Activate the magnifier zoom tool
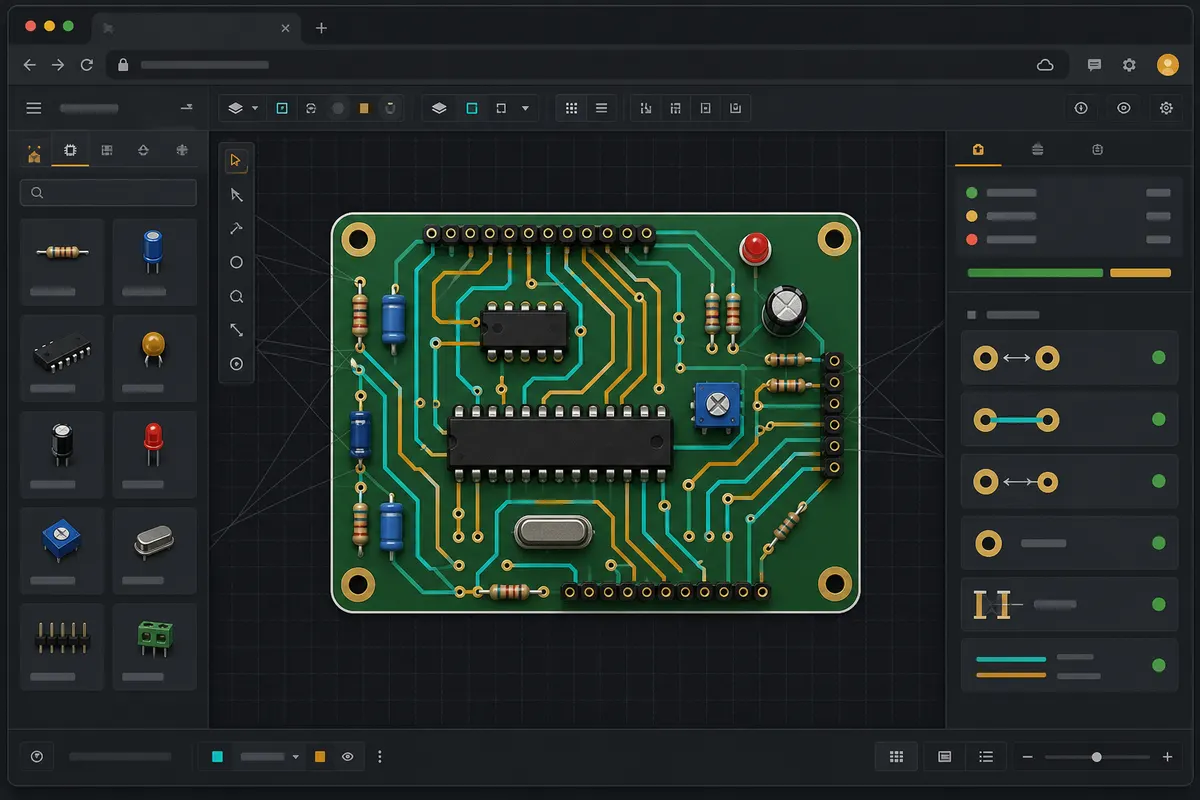 [x=236, y=297]
